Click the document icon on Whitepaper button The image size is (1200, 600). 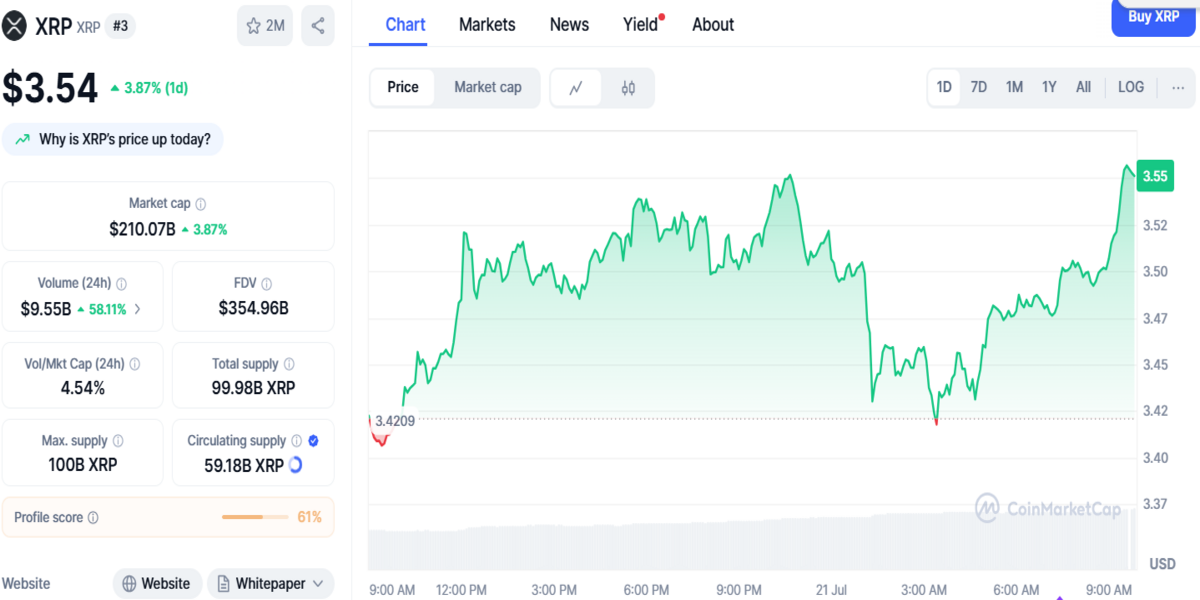click(x=222, y=584)
